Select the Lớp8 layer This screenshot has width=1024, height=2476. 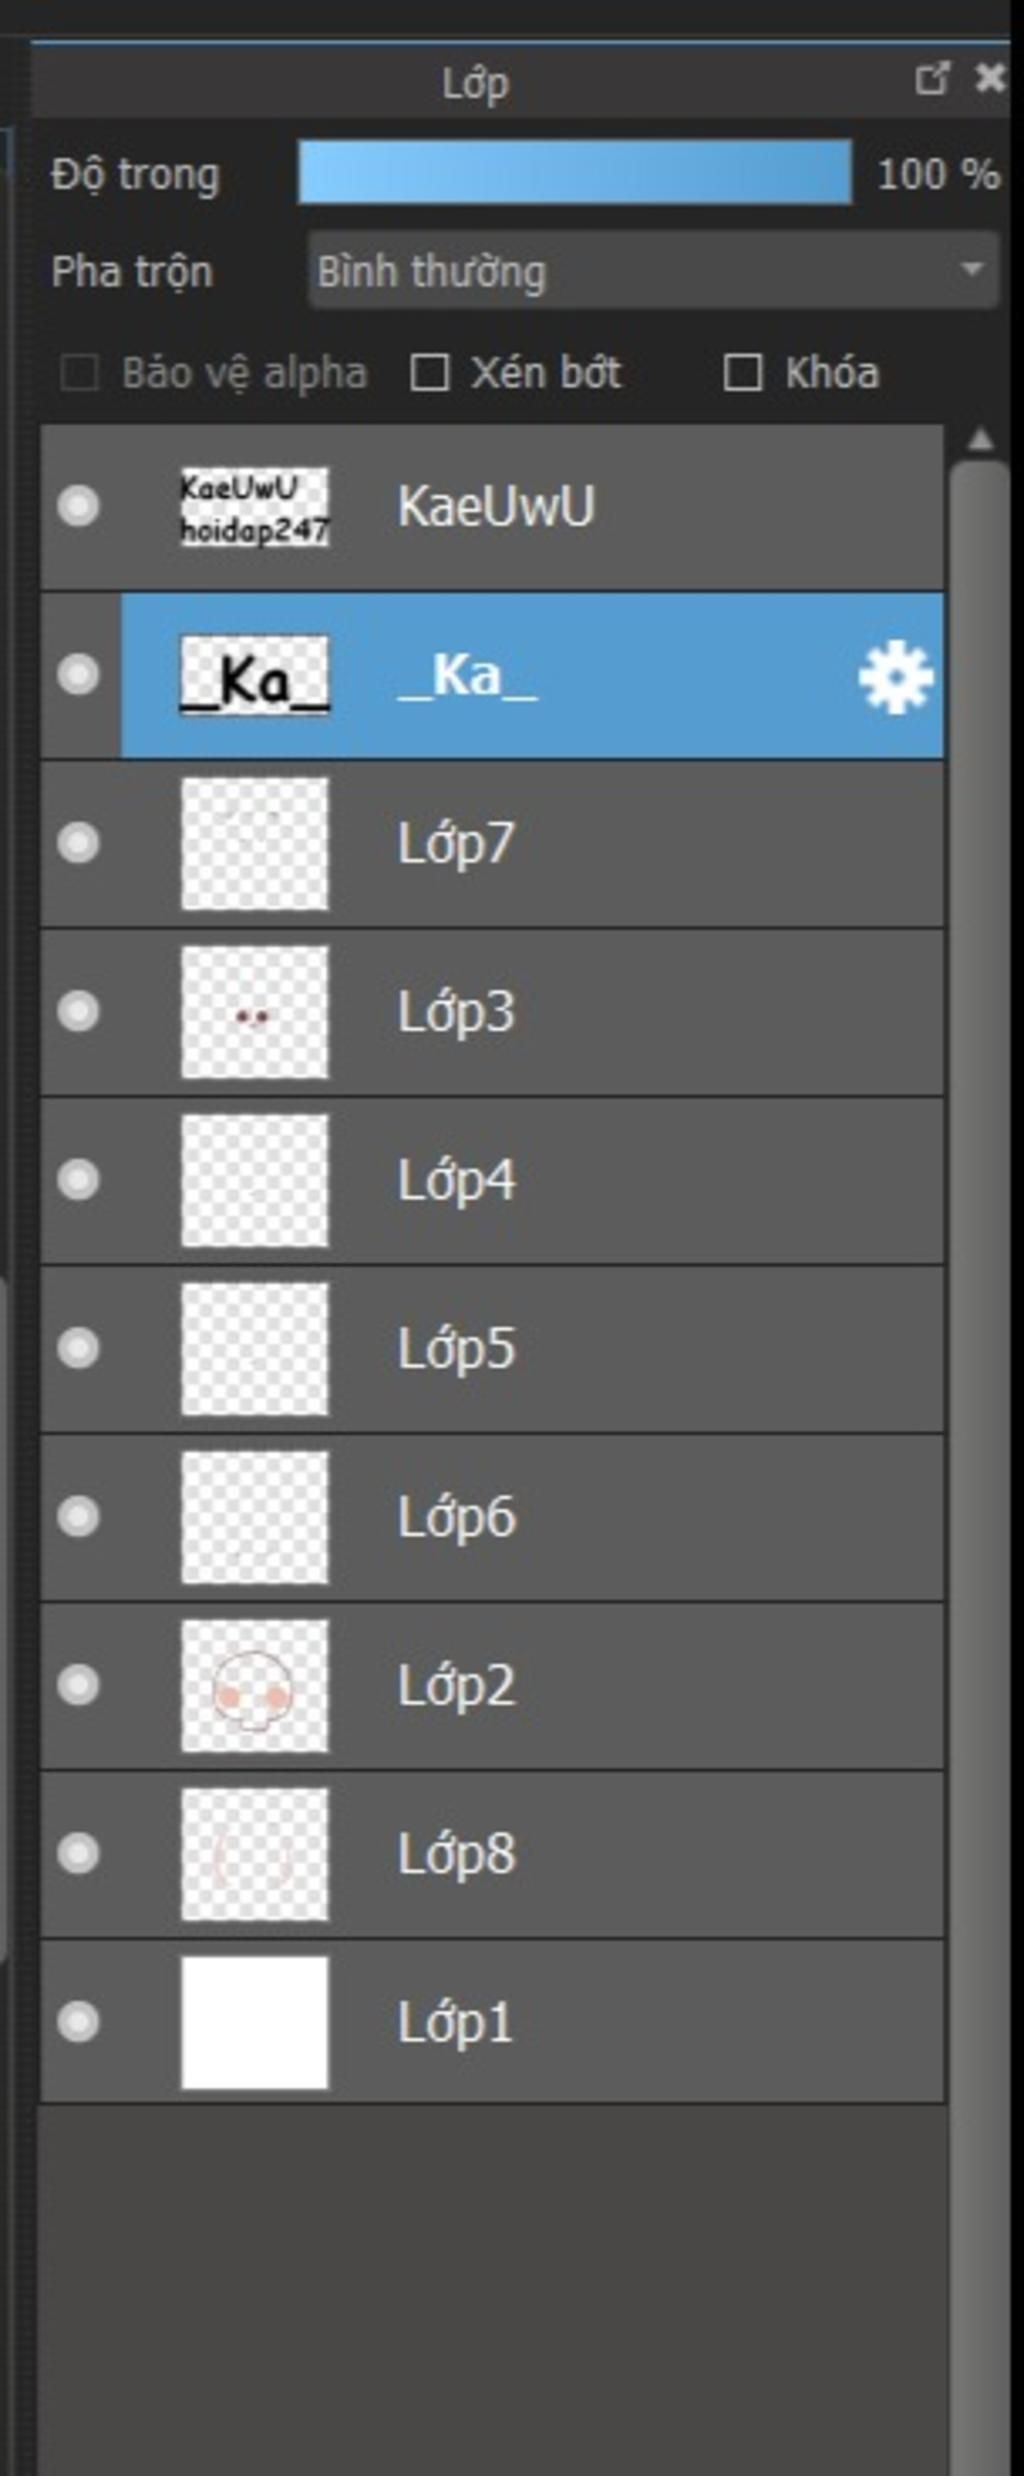coord(600,1854)
